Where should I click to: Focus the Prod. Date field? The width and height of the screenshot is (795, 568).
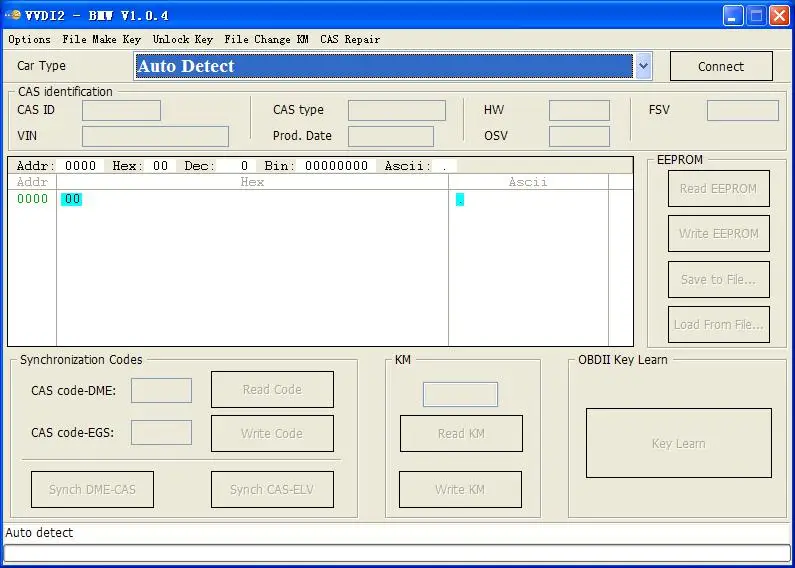[390, 136]
